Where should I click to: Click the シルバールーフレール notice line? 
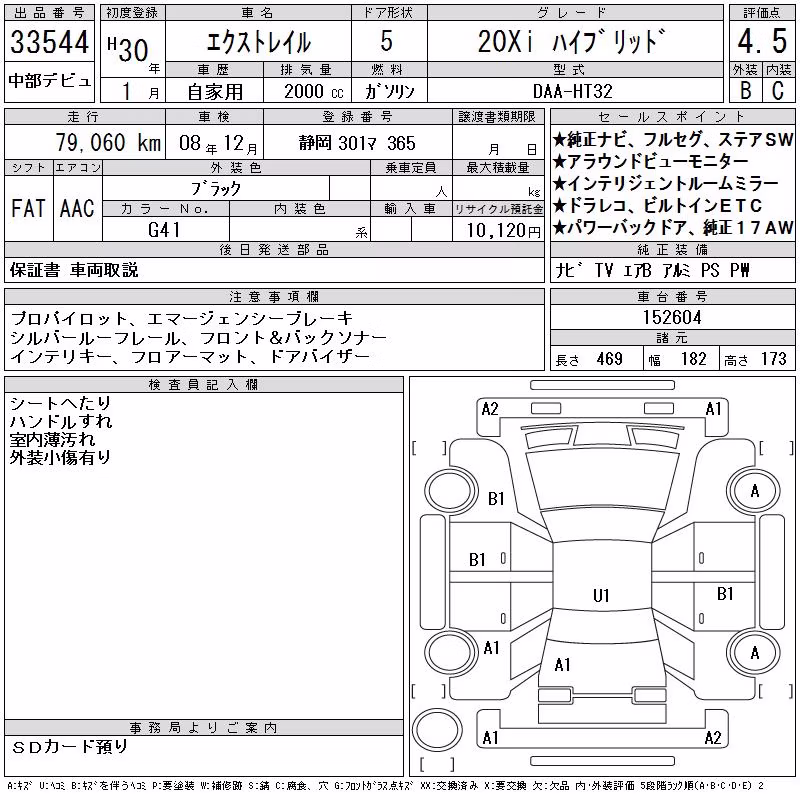(x=198, y=338)
